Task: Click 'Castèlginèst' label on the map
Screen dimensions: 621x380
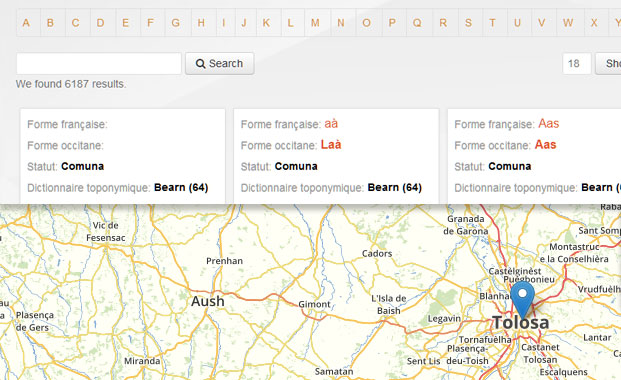Action: [515, 271]
